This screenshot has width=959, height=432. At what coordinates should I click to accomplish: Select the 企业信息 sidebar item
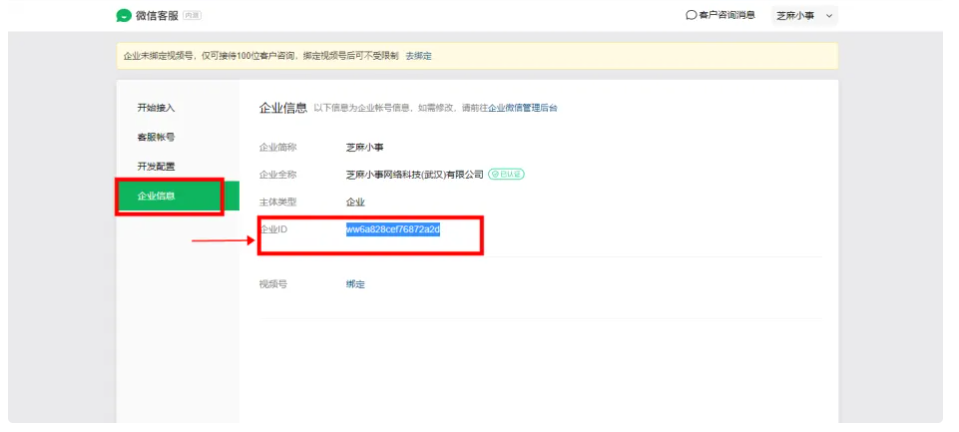[x=178, y=196]
